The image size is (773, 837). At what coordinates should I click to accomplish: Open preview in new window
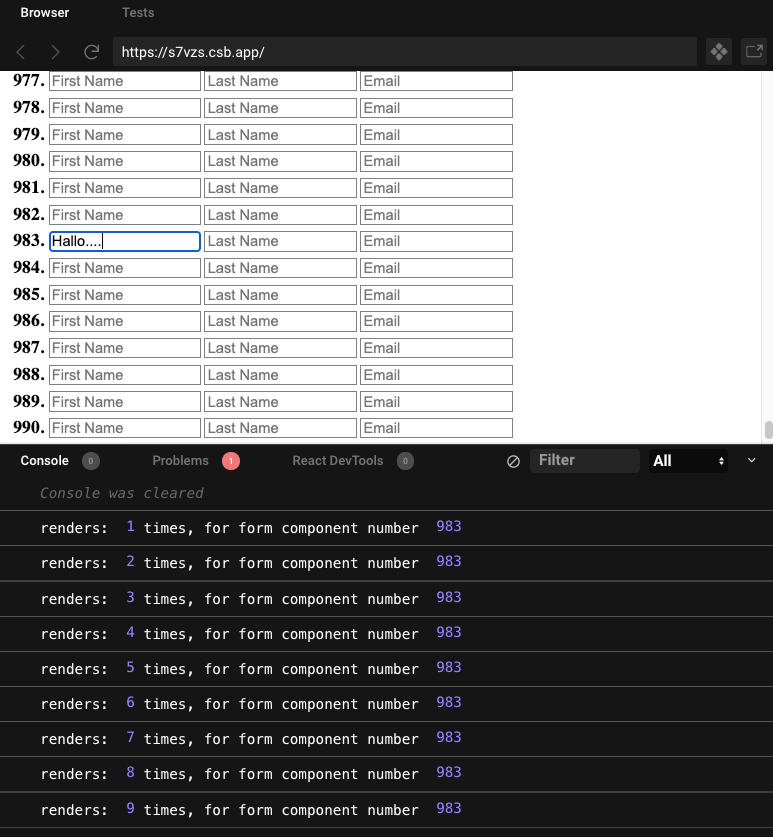coord(753,52)
